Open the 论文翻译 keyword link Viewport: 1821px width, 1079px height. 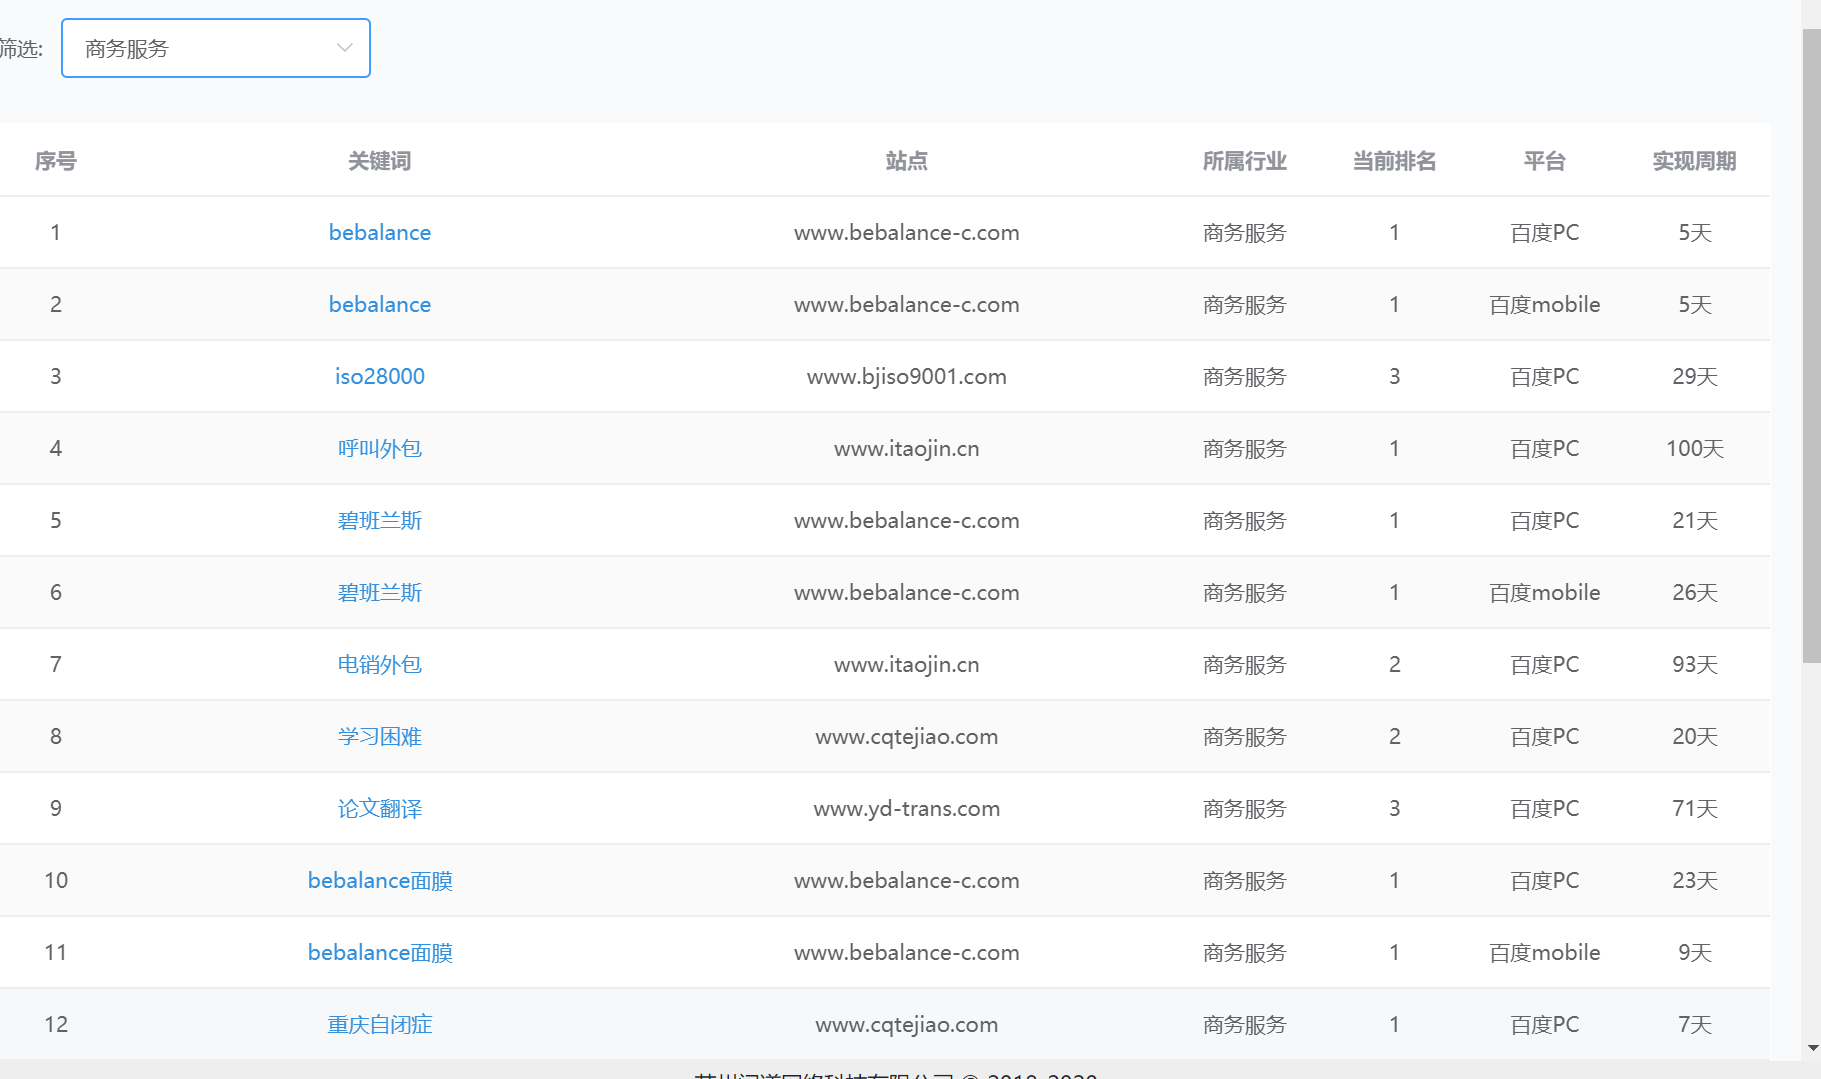click(x=380, y=808)
